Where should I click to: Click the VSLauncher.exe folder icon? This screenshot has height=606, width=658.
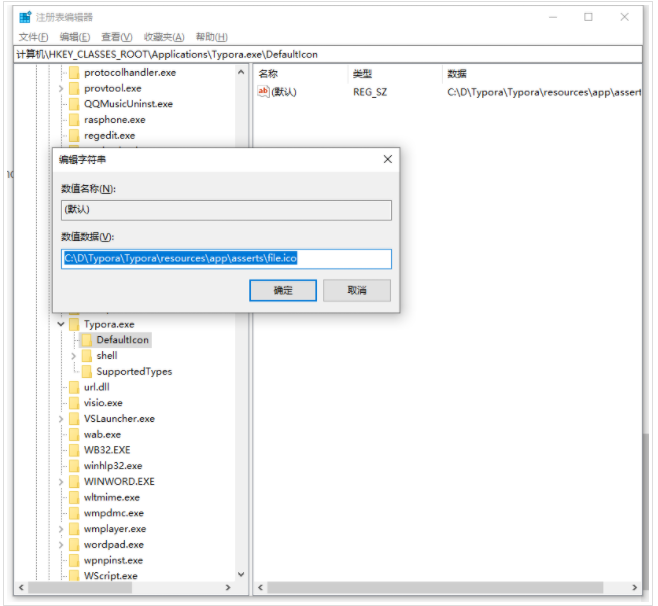coord(74,418)
